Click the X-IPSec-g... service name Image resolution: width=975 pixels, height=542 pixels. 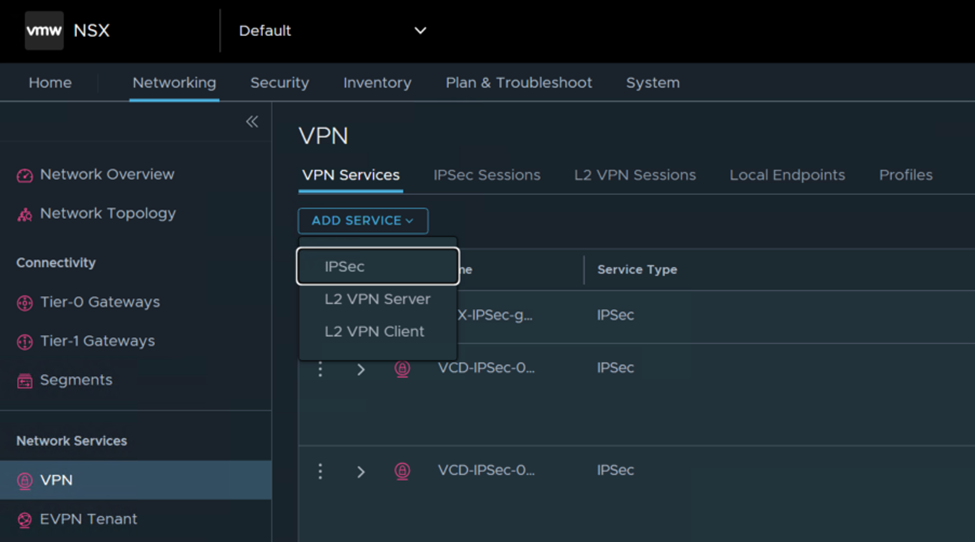point(495,315)
